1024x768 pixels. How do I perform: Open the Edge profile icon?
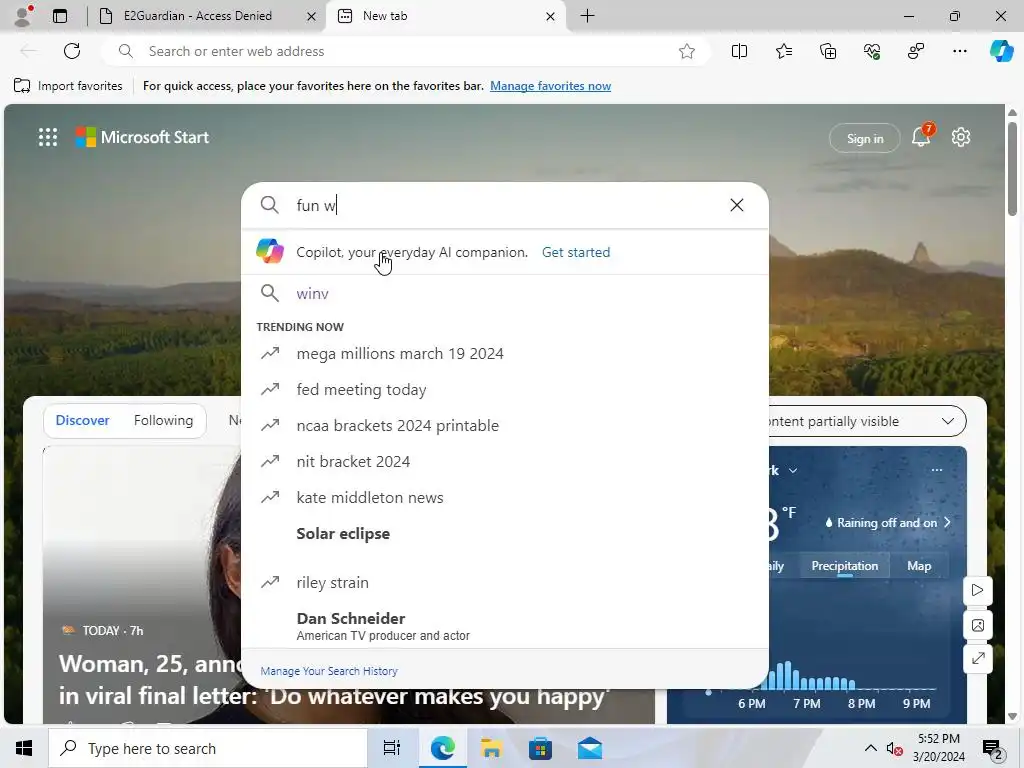click(23, 16)
